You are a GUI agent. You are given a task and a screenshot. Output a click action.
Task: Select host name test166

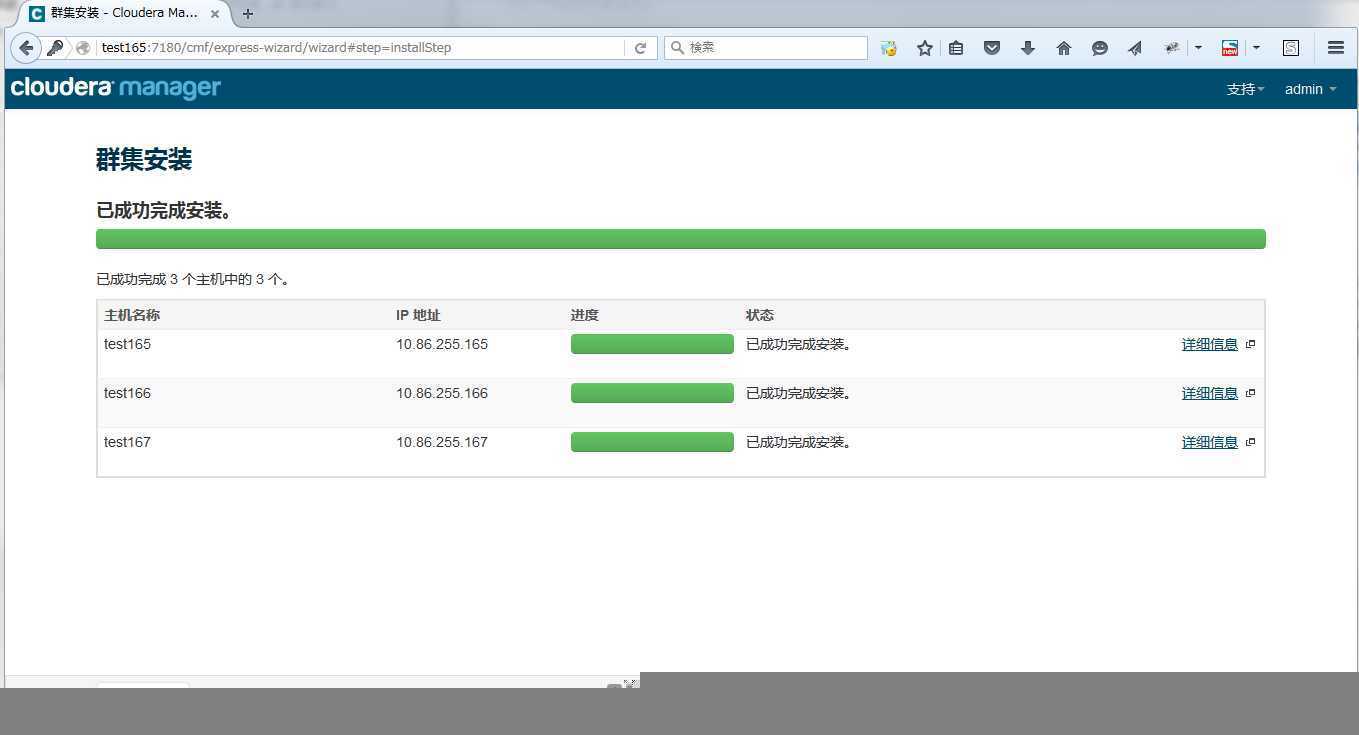(127, 393)
